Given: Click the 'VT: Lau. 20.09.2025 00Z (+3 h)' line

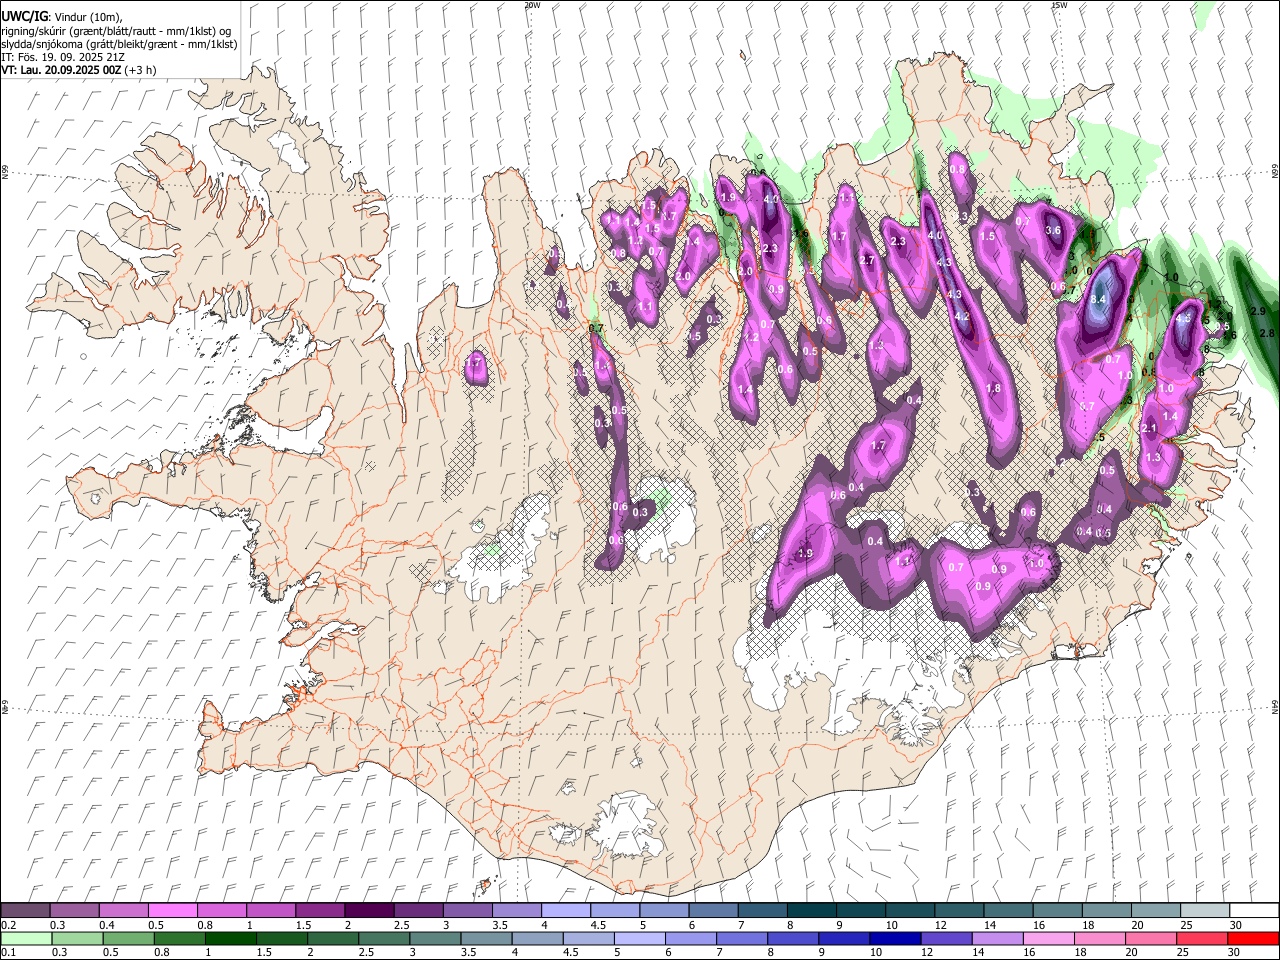Looking at the screenshot, I should pos(78,71).
